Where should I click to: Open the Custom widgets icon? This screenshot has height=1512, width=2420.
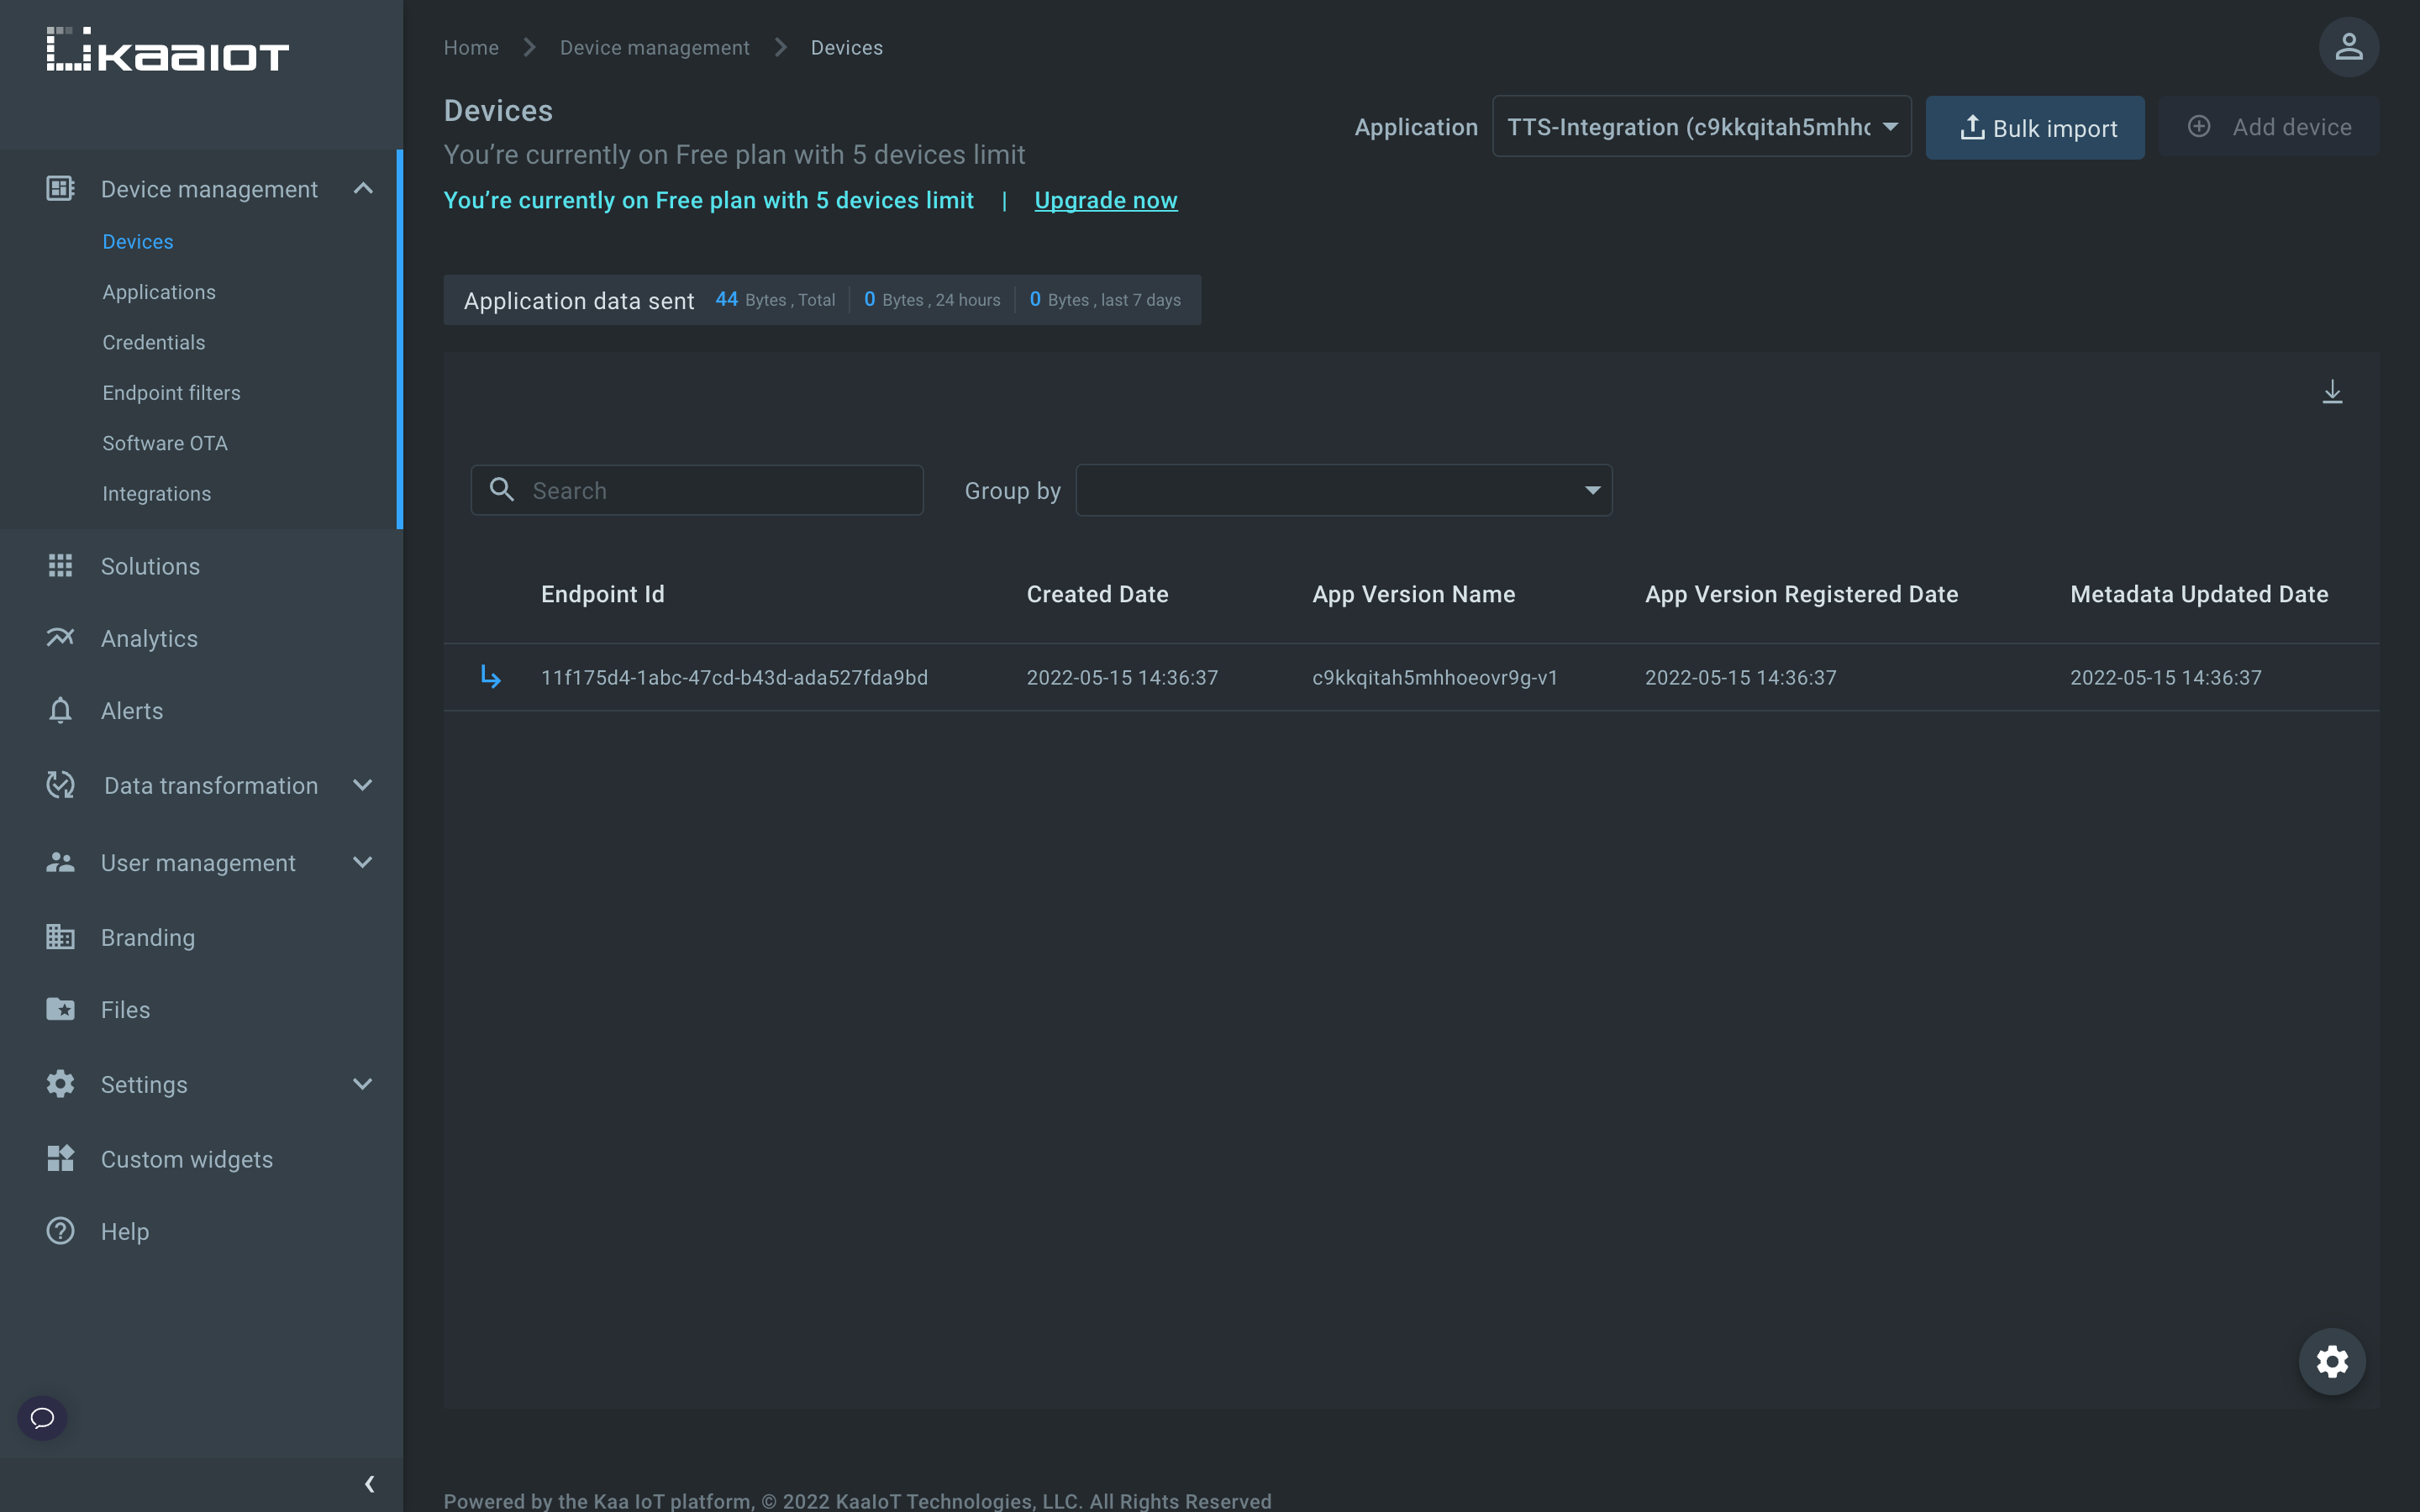(x=59, y=1159)
